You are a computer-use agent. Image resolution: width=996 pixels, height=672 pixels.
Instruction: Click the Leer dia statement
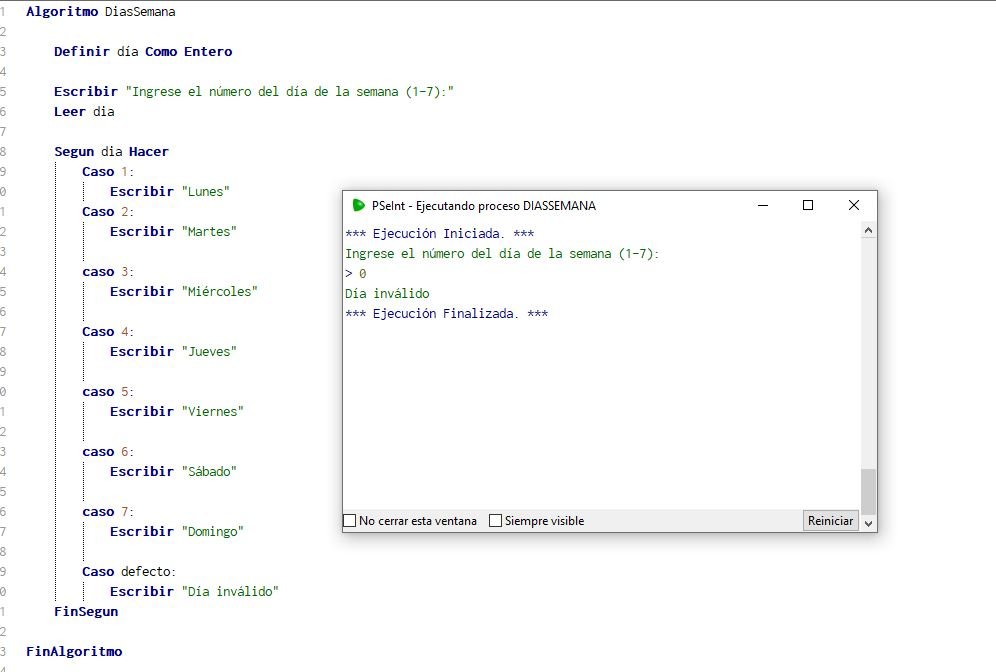[x=84, y=112]
